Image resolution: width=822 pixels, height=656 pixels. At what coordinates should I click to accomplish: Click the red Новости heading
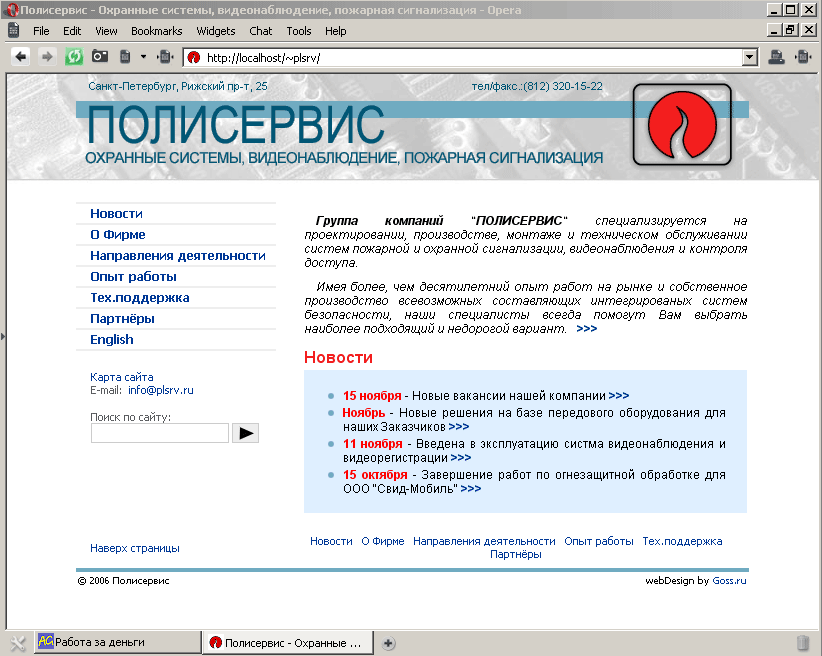tap(338, 357)
